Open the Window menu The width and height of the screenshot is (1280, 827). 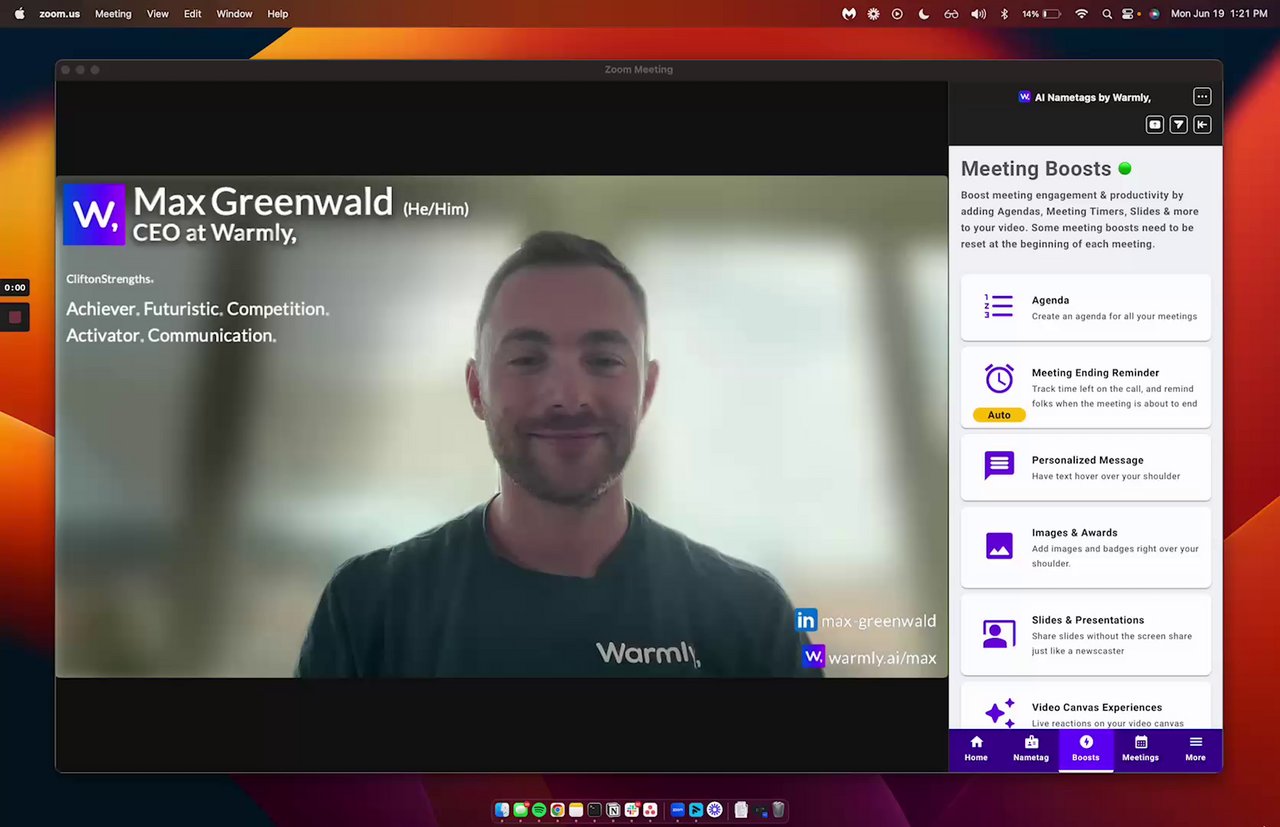click(234, 14)
